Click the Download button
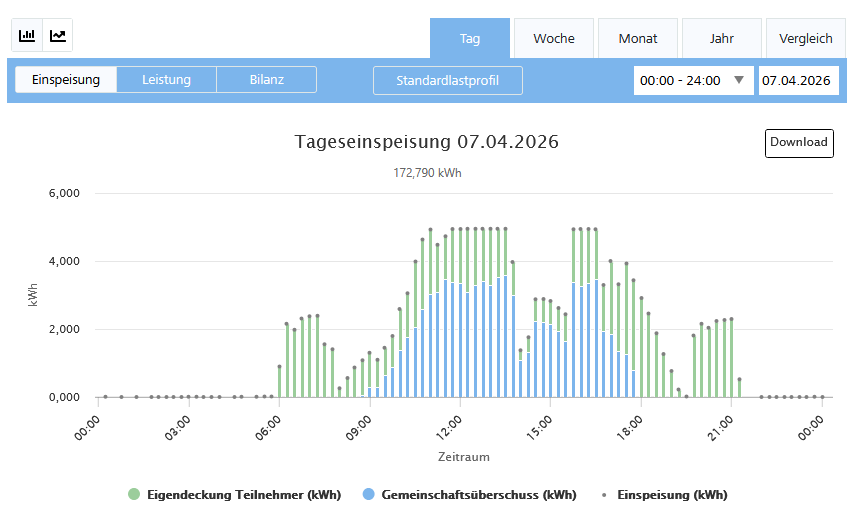Image resolution: width=861 pixels, height=511 pixels. click(x=798, y=142)
